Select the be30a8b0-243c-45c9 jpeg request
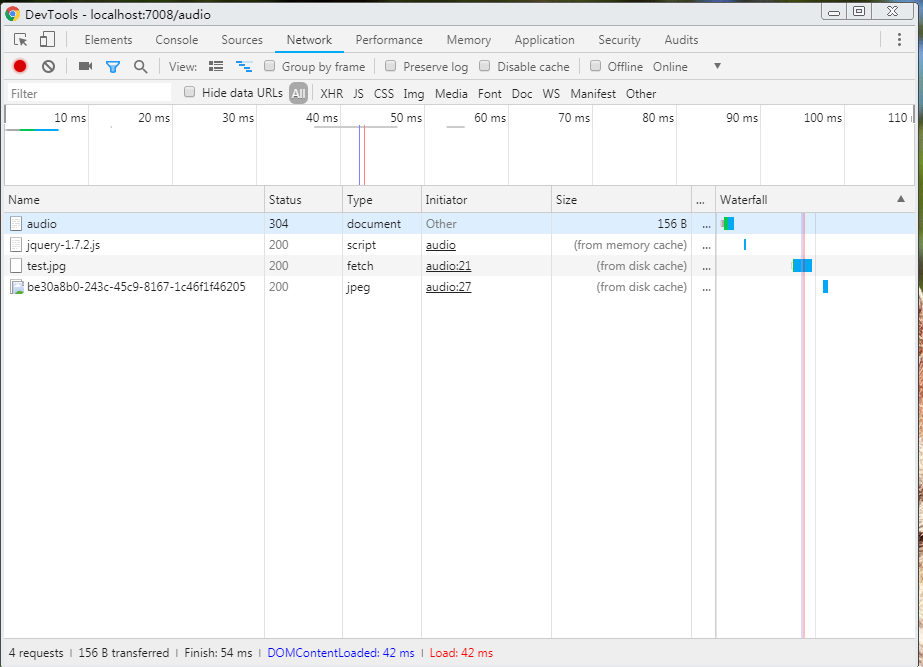Screen dimensions: 923x667 tap(459, 287)
